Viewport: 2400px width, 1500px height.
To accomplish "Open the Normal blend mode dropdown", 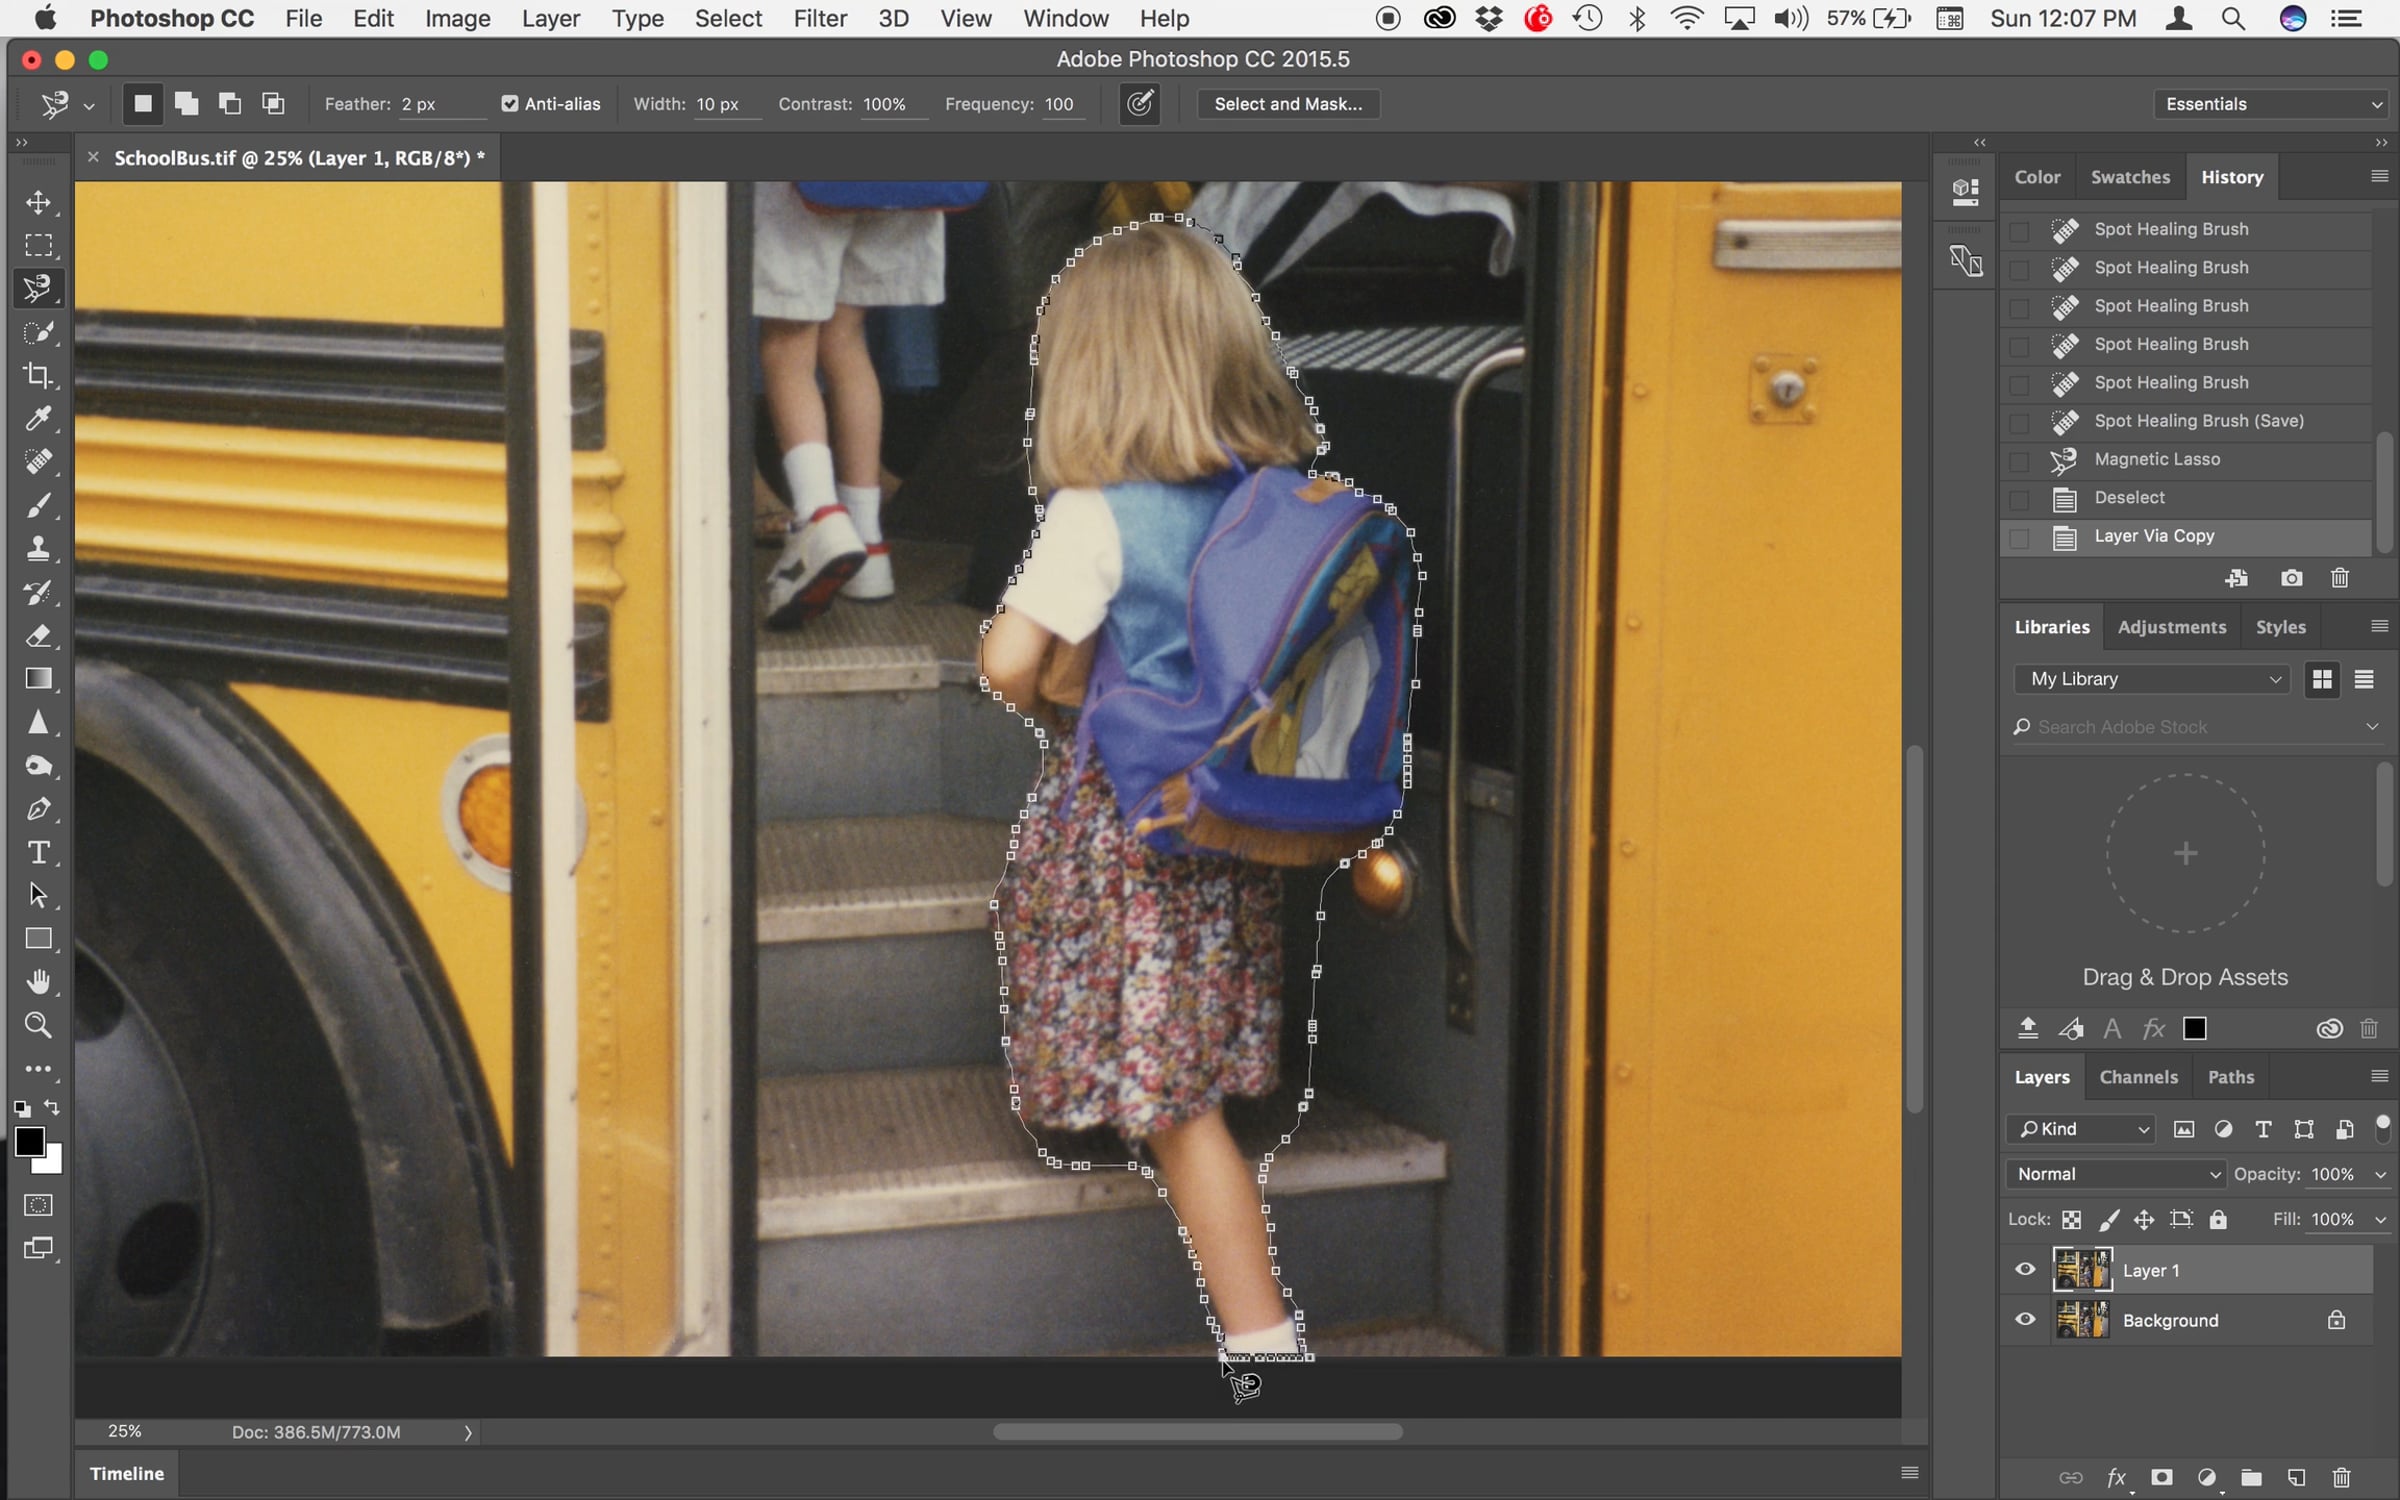I will (x=2116, y=1174).
